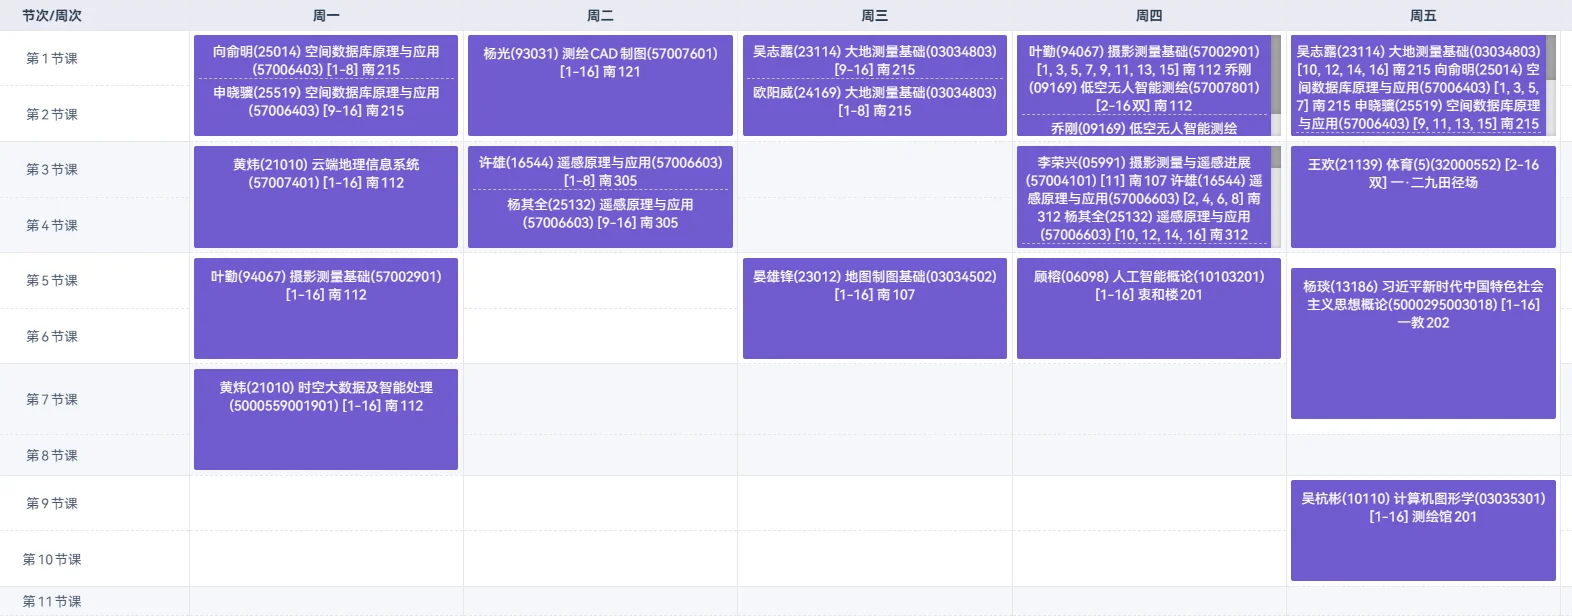Open Monday's 叶勤 摄影测量基础 card in 南112
Image resolution: width=1572 pixels, height=616 pixels.
[x=326, y=308]
